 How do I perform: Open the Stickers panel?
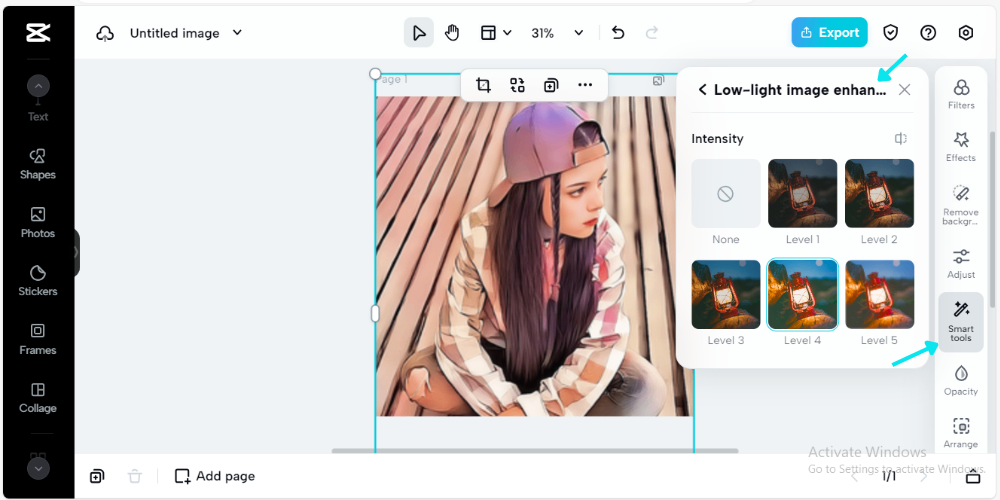pyautogui.click(x=38, y=281)
